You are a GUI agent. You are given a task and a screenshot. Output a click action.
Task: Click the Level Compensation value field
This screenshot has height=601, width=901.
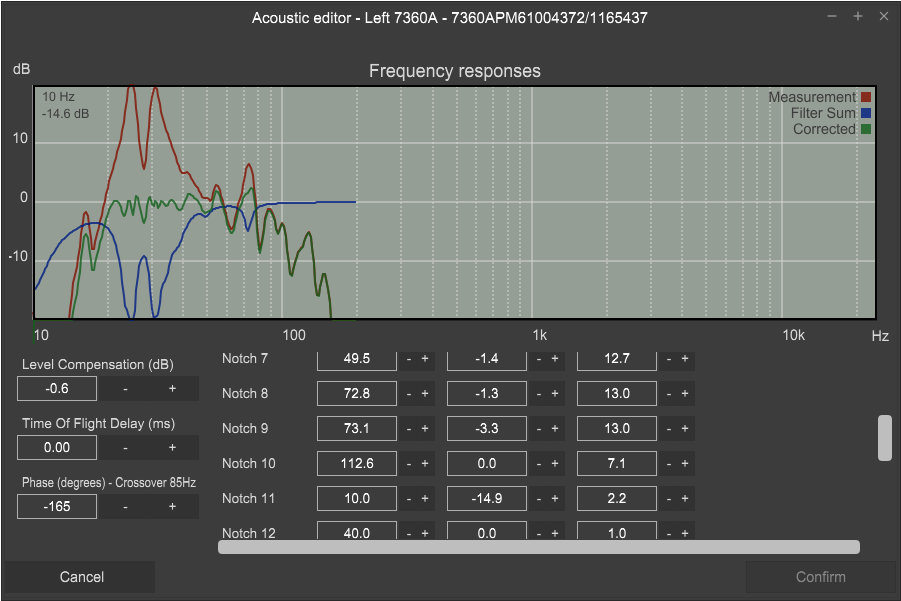pos(57,389)
